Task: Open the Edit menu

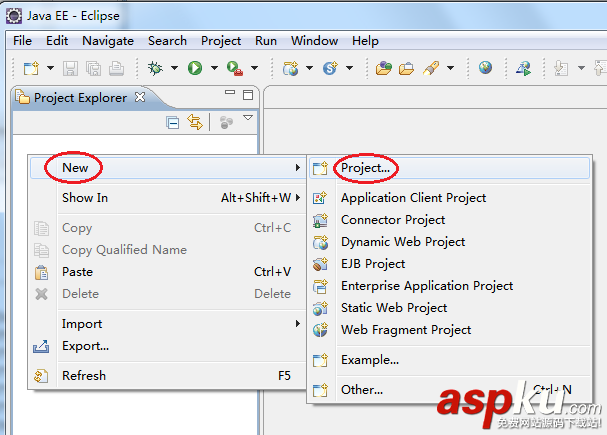Action: click(57, 41)
